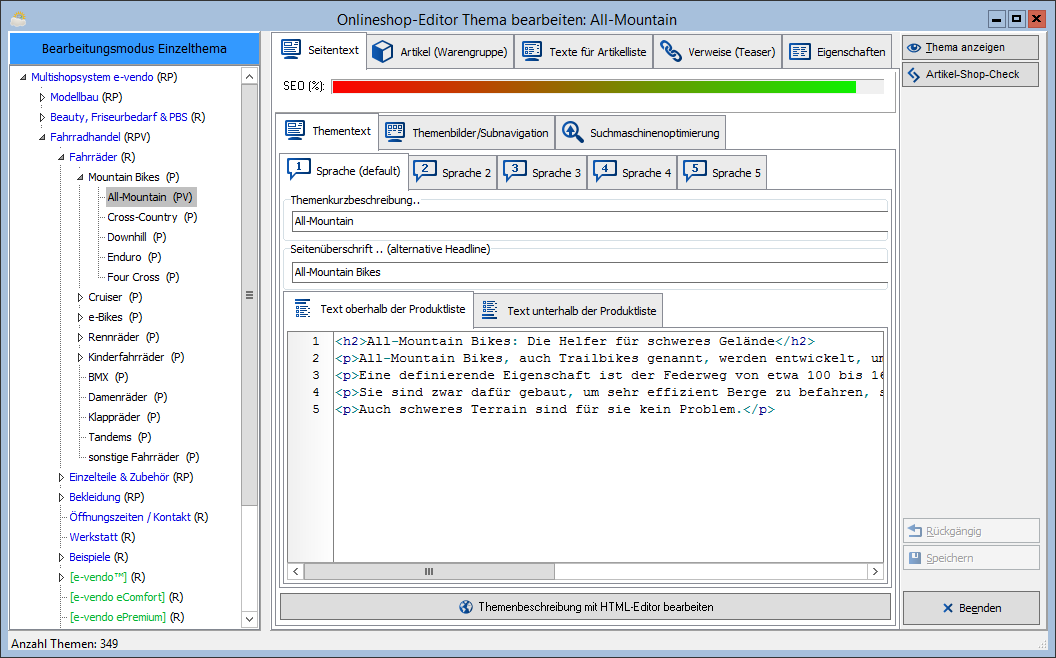Click the tree vertical scrollbar thumb

(x=249, y=295)
